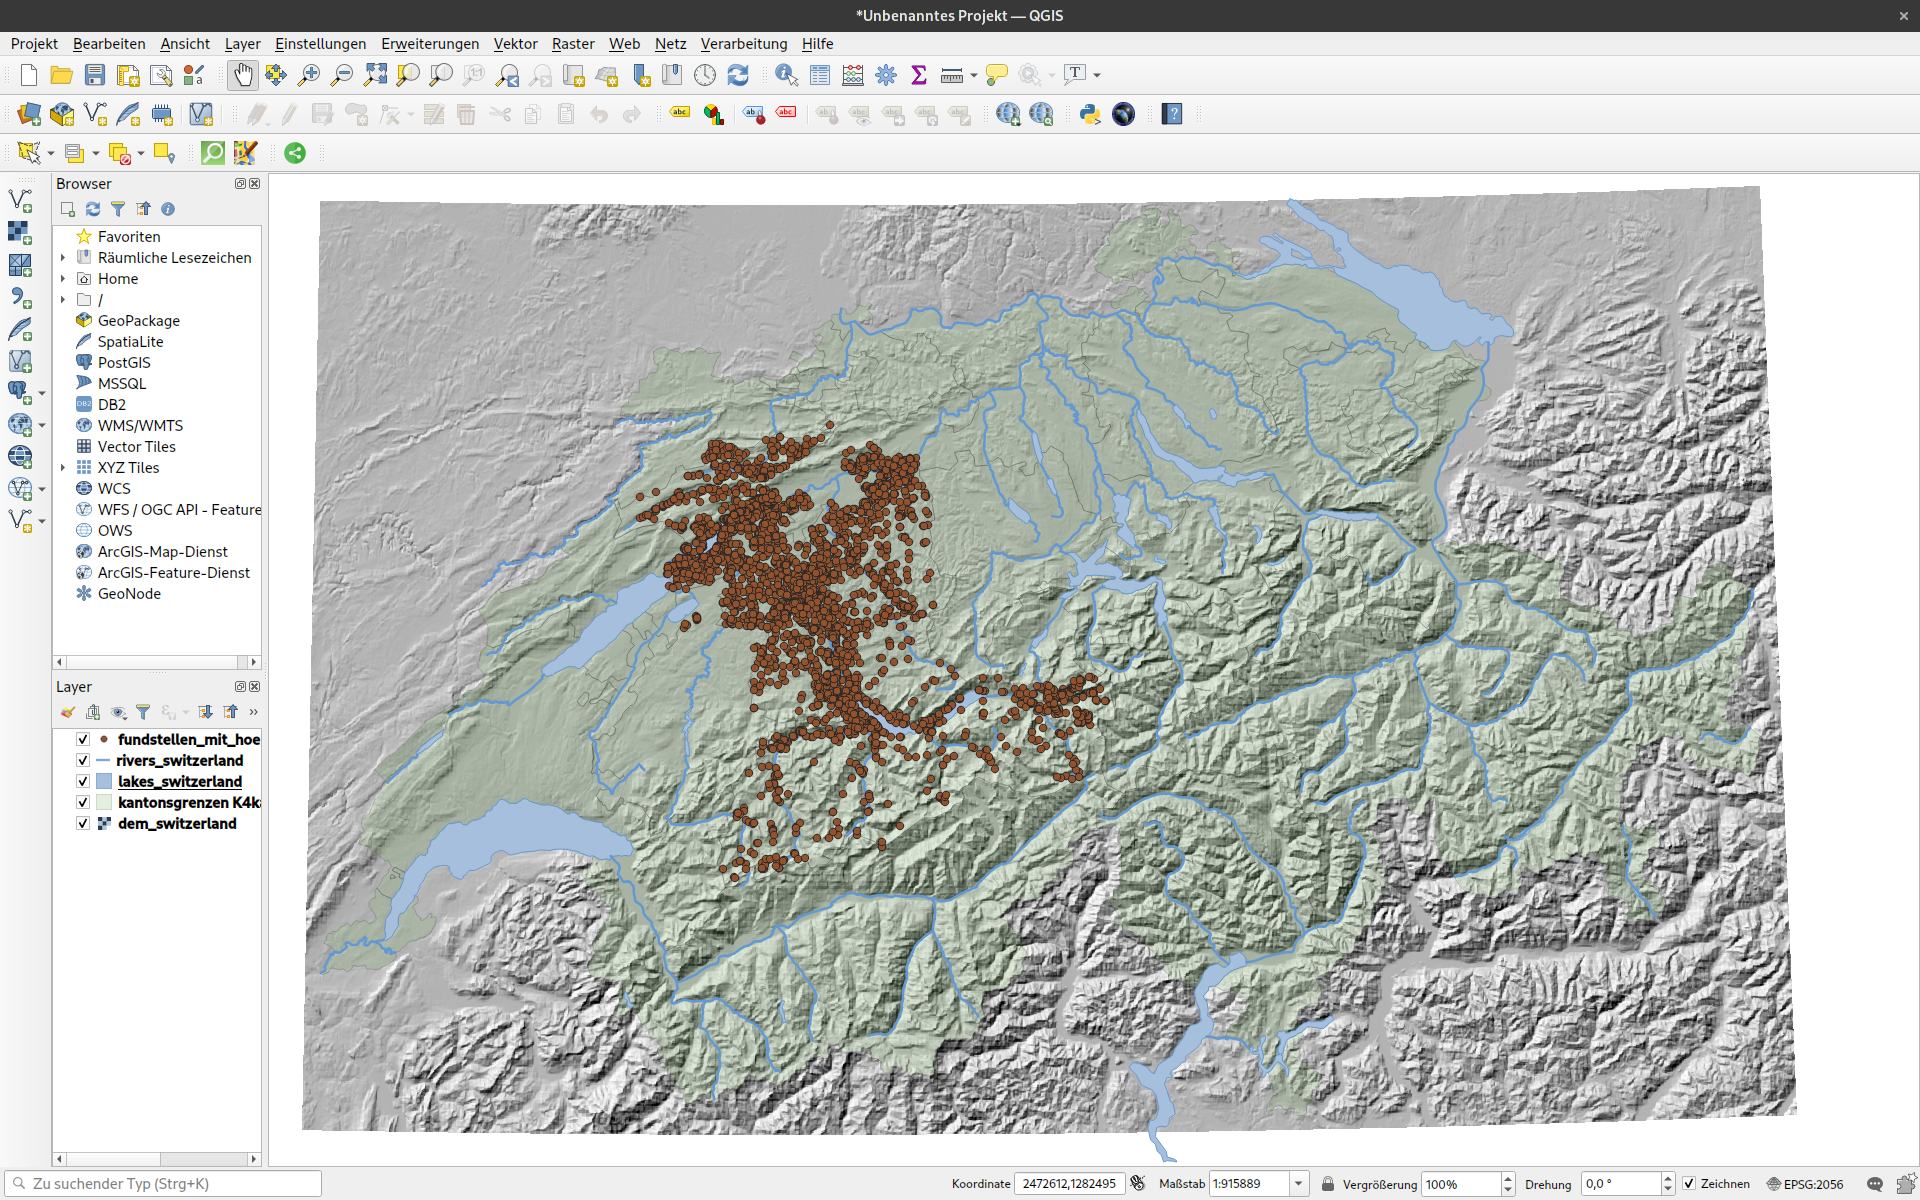The width and height of the screenshot is (1920, 1200).
Task: Toggle the Zeichnen render checkbox
Action: (x=1689, y=1184)
